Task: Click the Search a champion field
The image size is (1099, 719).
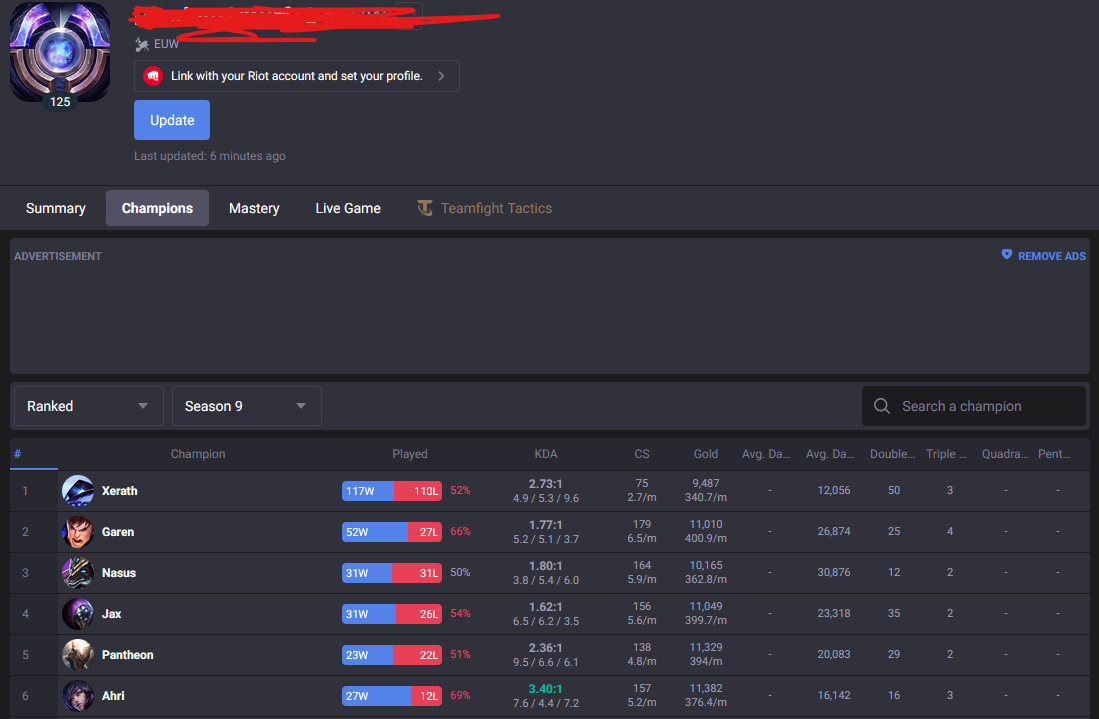Action: 974,406
